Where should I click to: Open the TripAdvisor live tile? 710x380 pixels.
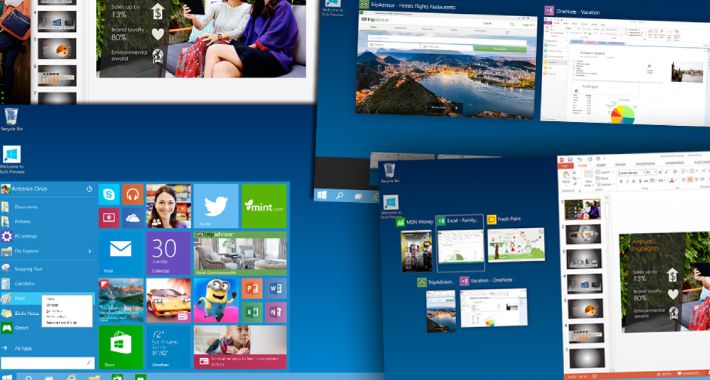(x=240, y=253)
